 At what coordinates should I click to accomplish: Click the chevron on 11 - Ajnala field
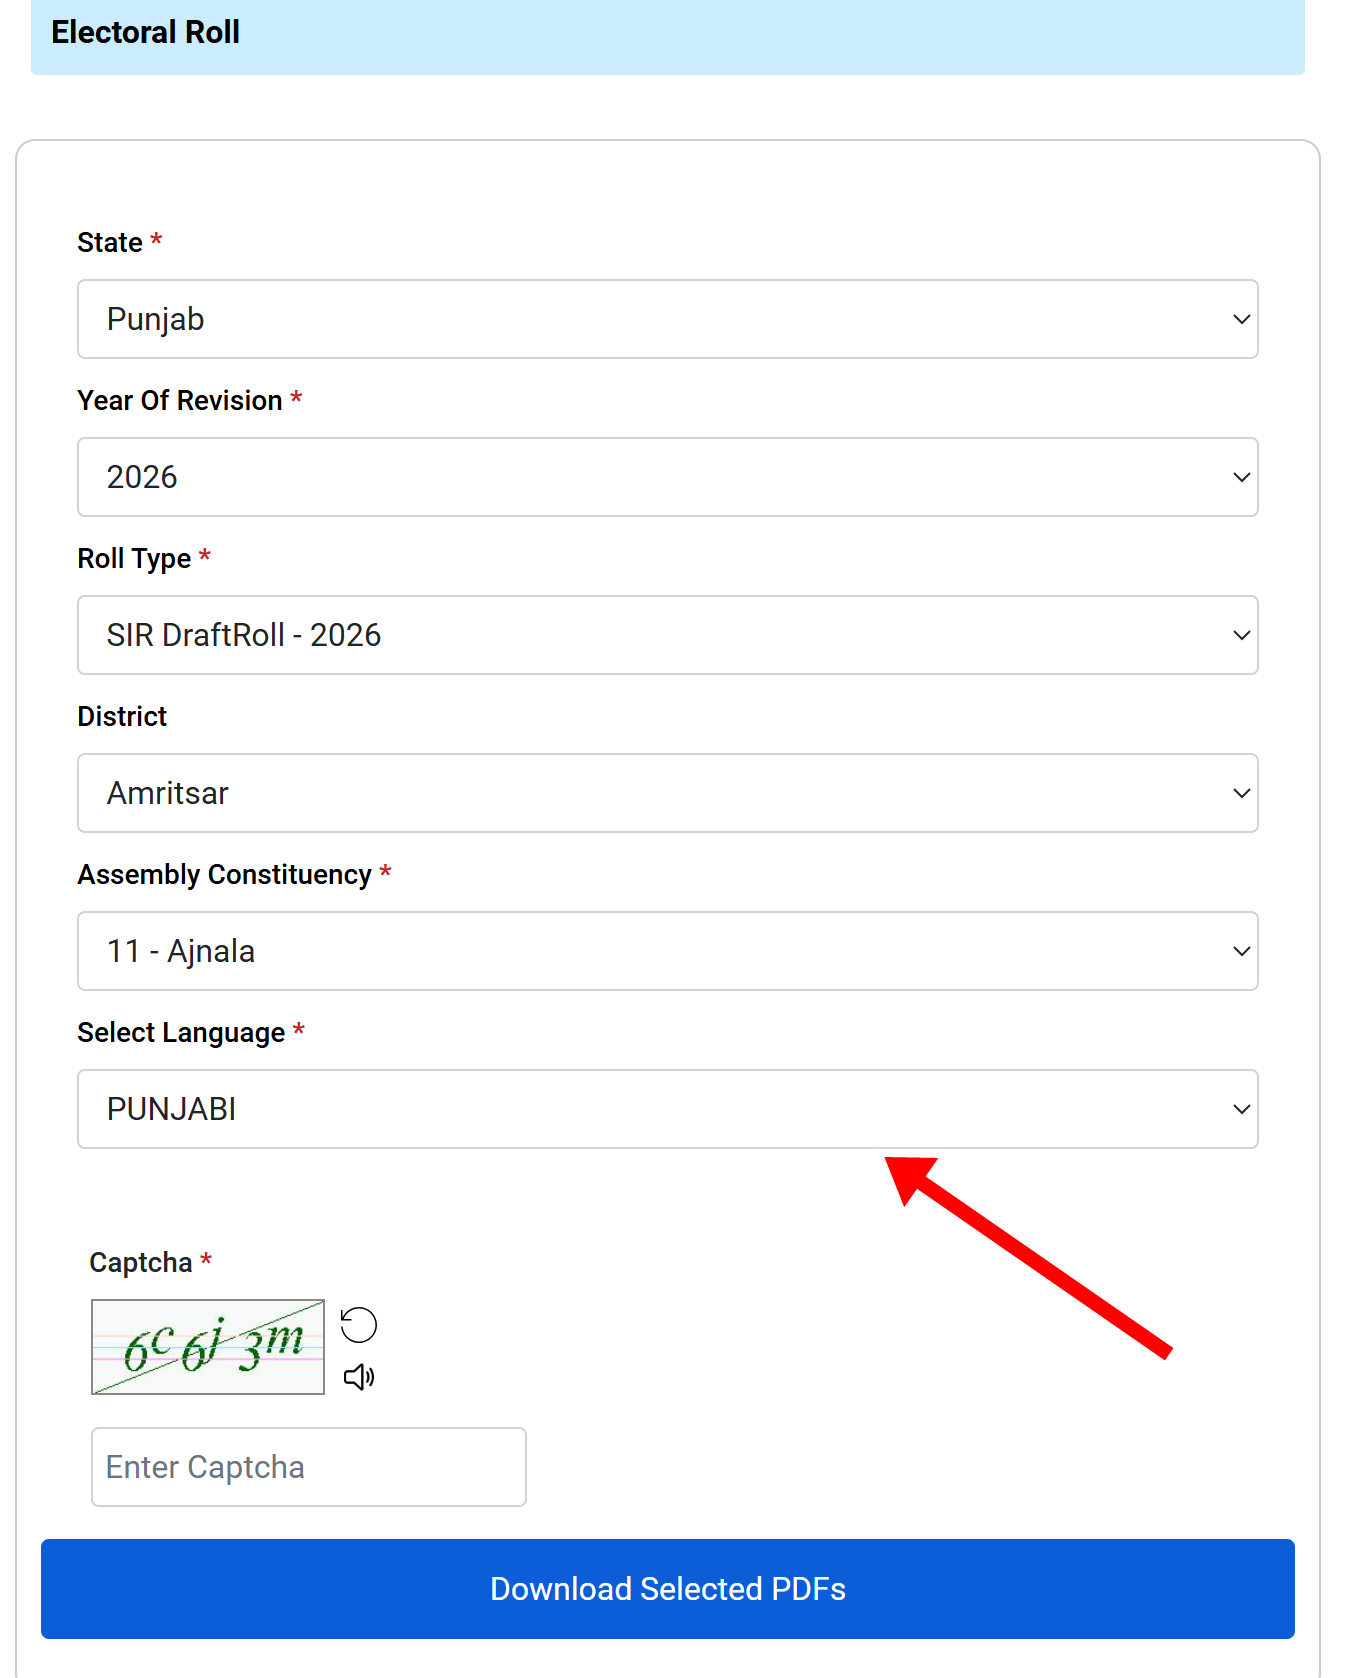point(1241,952)
